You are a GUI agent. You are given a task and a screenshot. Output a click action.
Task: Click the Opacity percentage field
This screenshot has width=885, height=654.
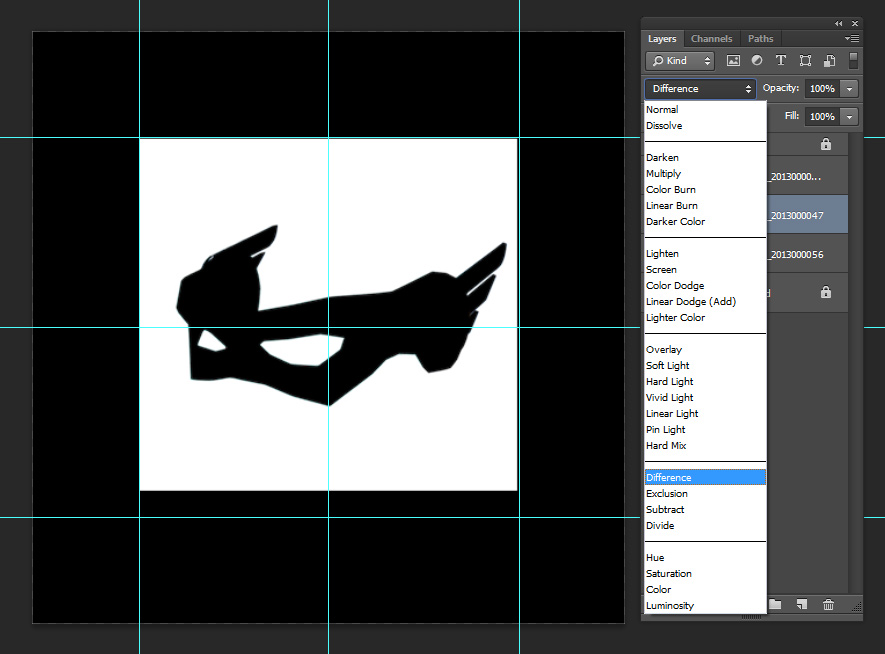[x=822, y=89]
